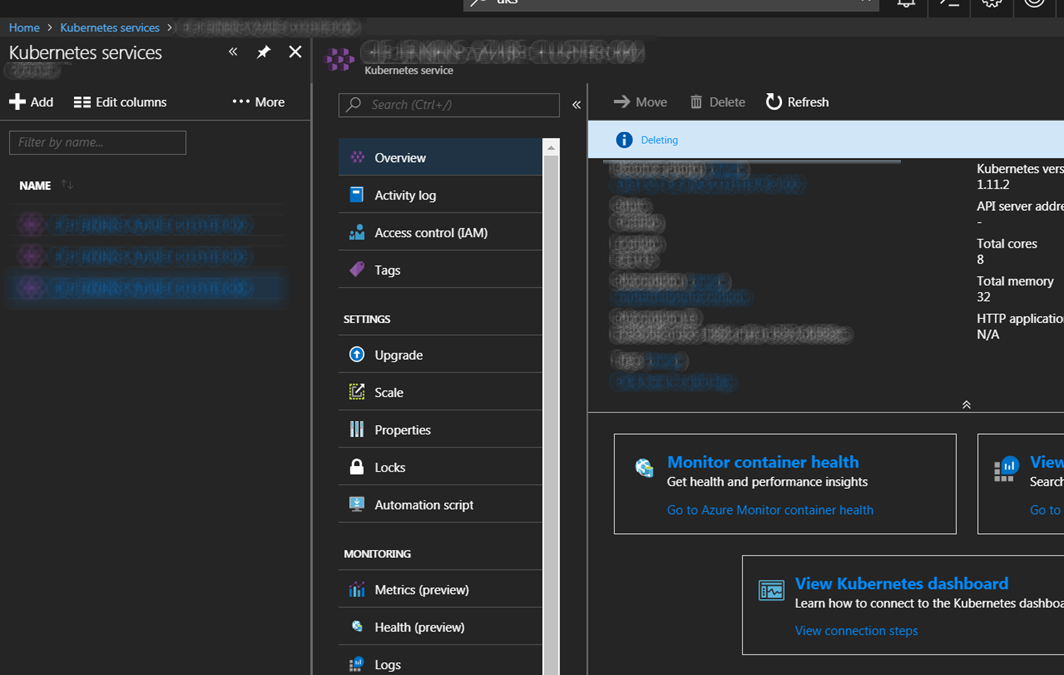The image size is (1064, 675).
Task: Click the Total memory value 32
Action: 983,297
